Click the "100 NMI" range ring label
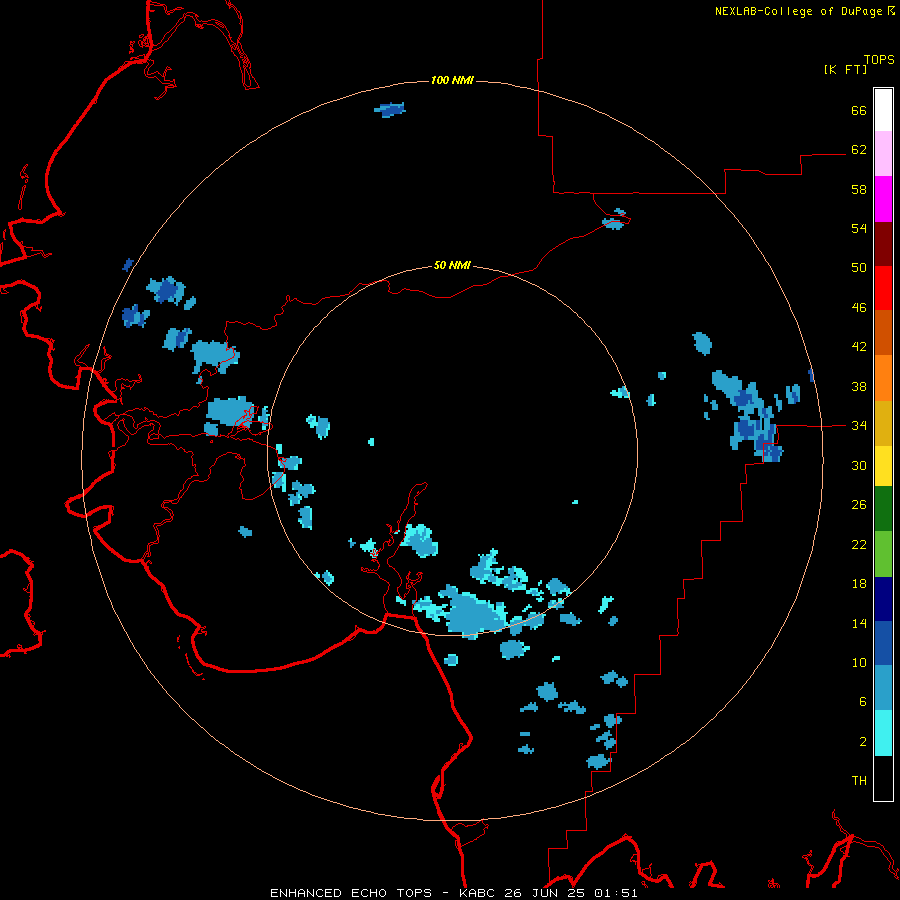This screenshot has width=900, height=900. pyautogui.click(x=452, y=80)
